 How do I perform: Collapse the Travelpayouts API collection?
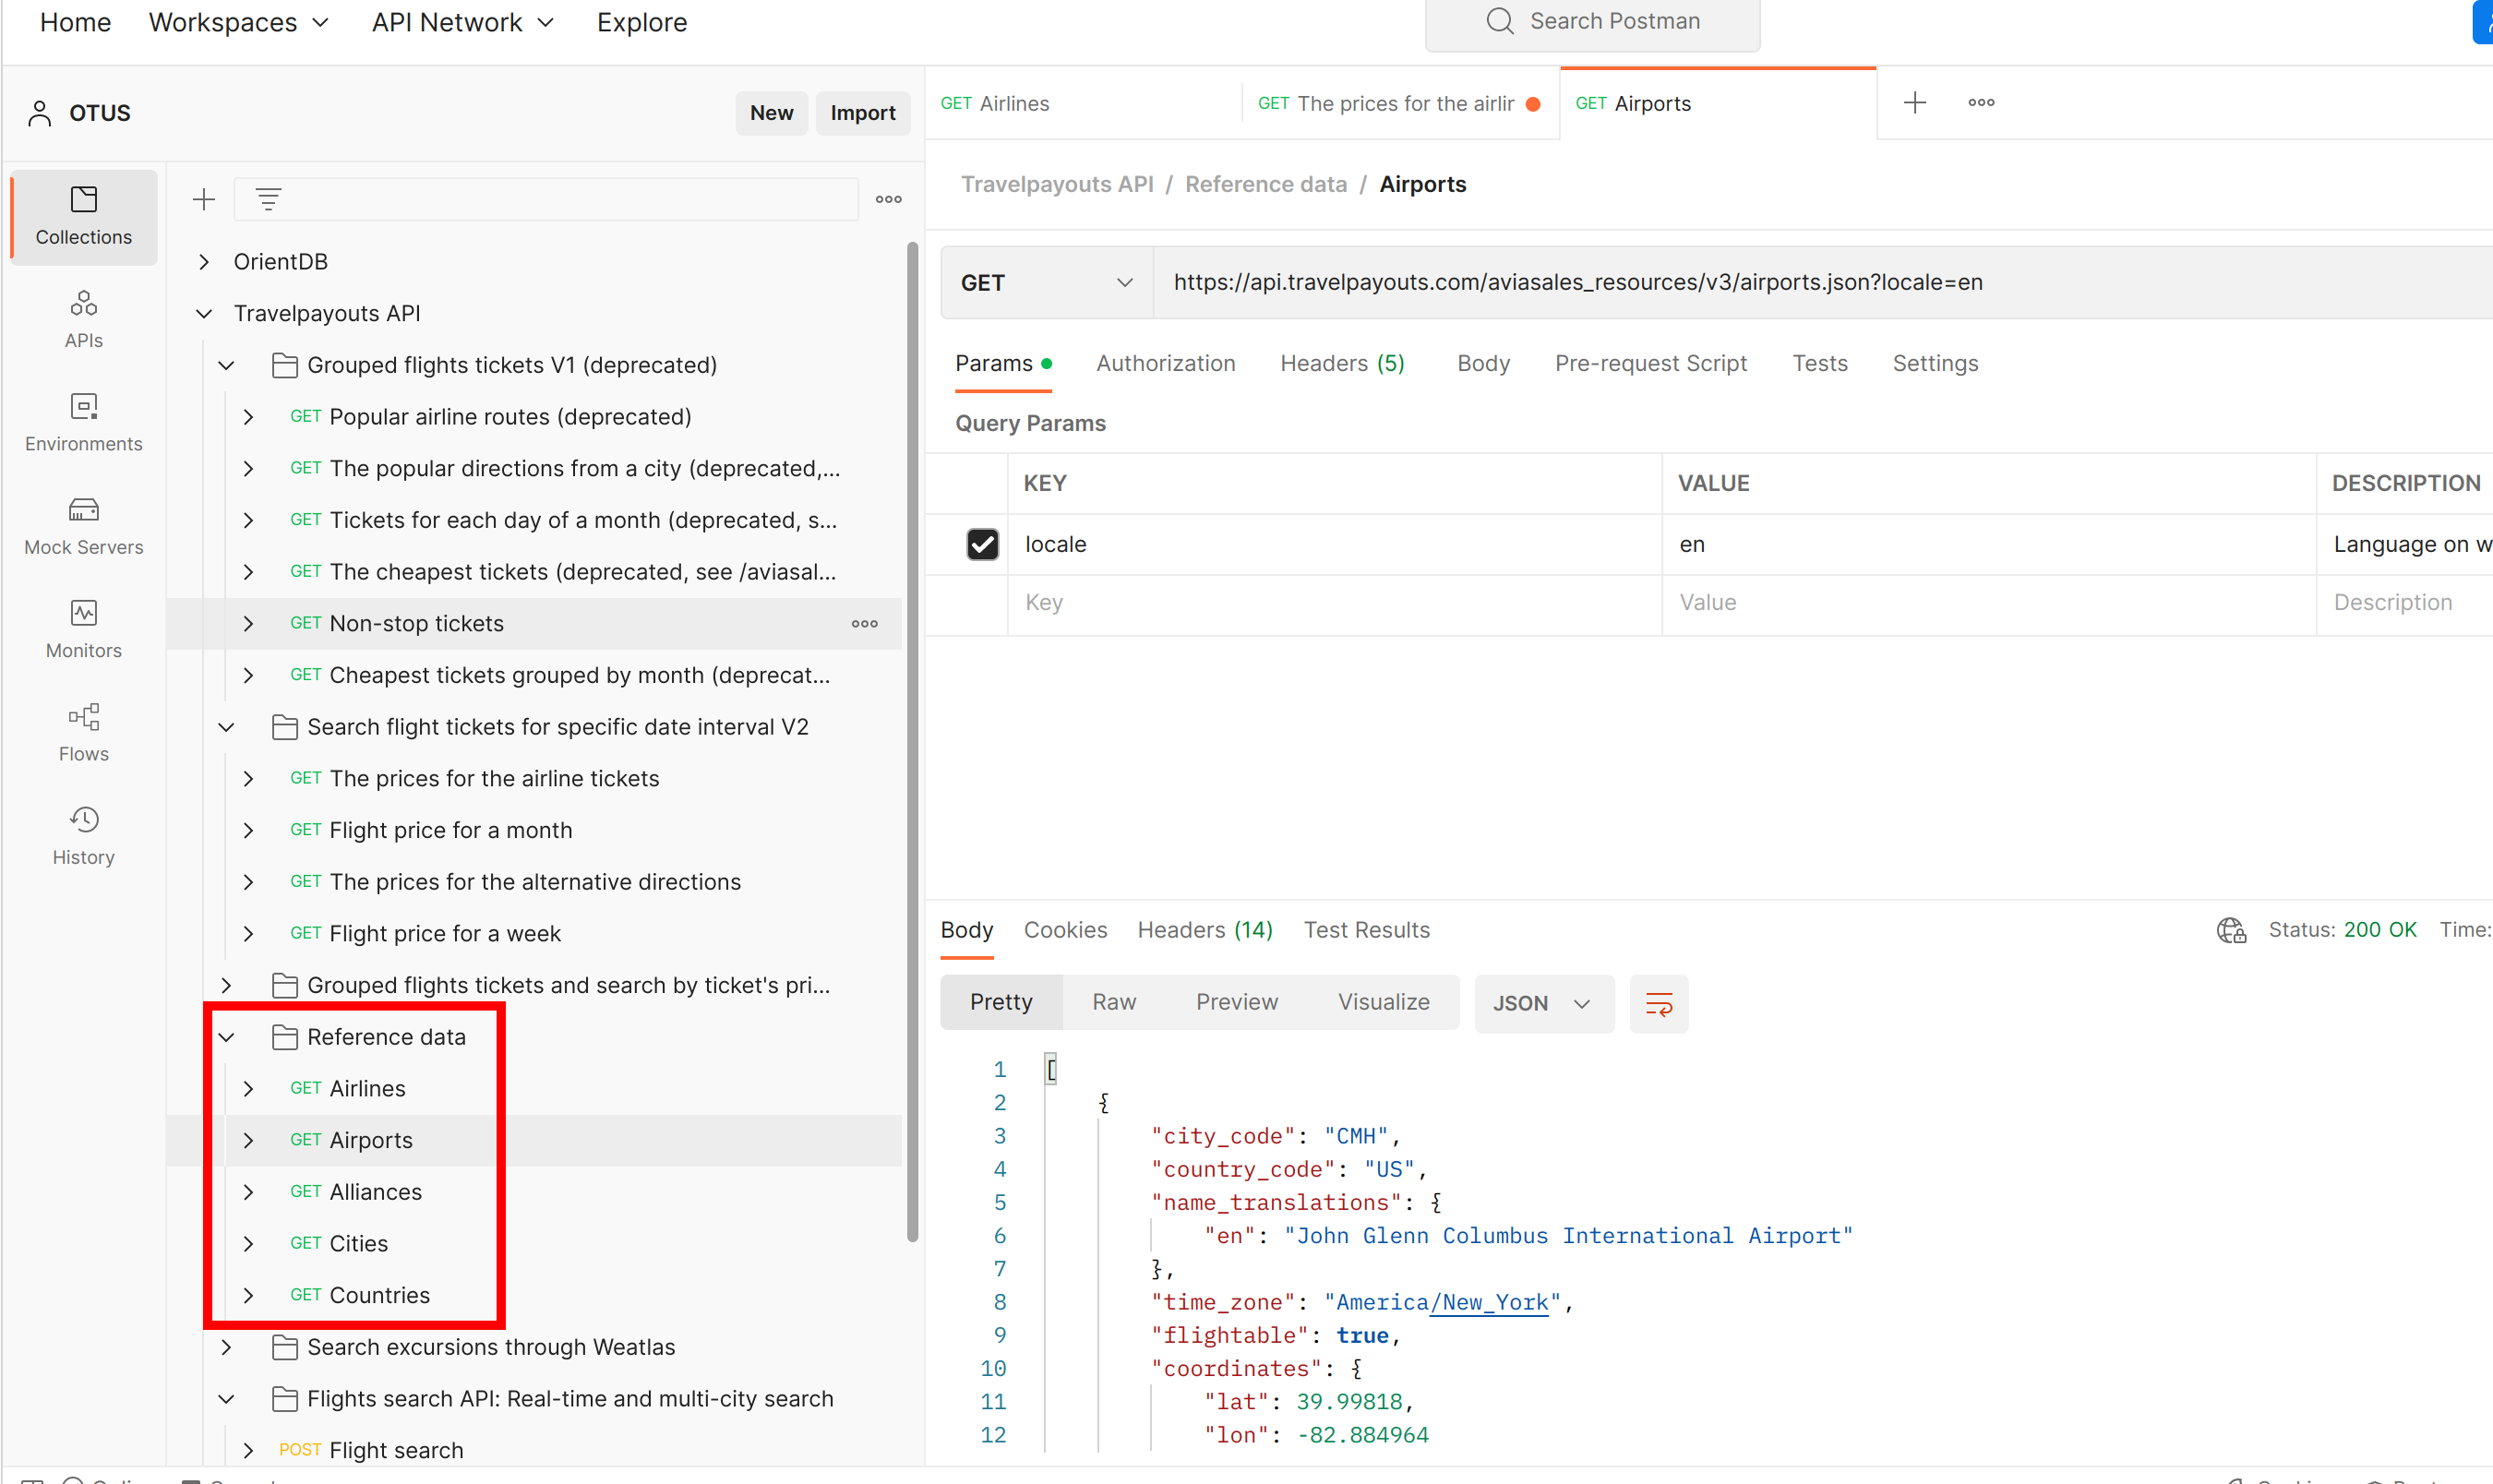[x=204, y=313]
